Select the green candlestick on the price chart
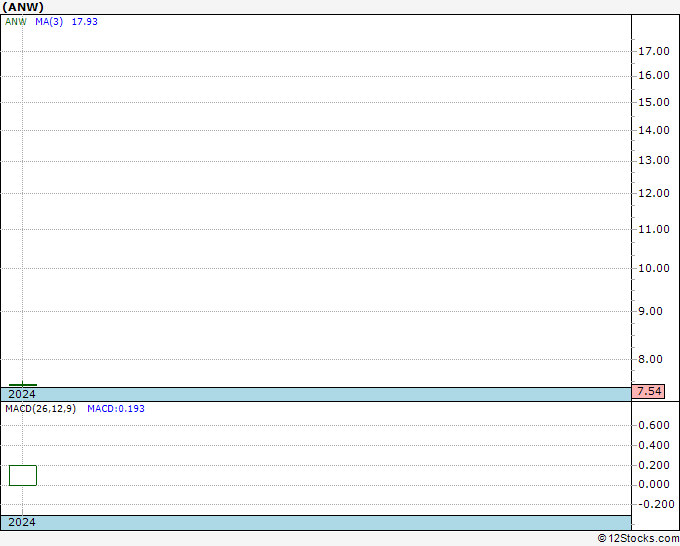This screenshot has height=546, width=680. 23,385
